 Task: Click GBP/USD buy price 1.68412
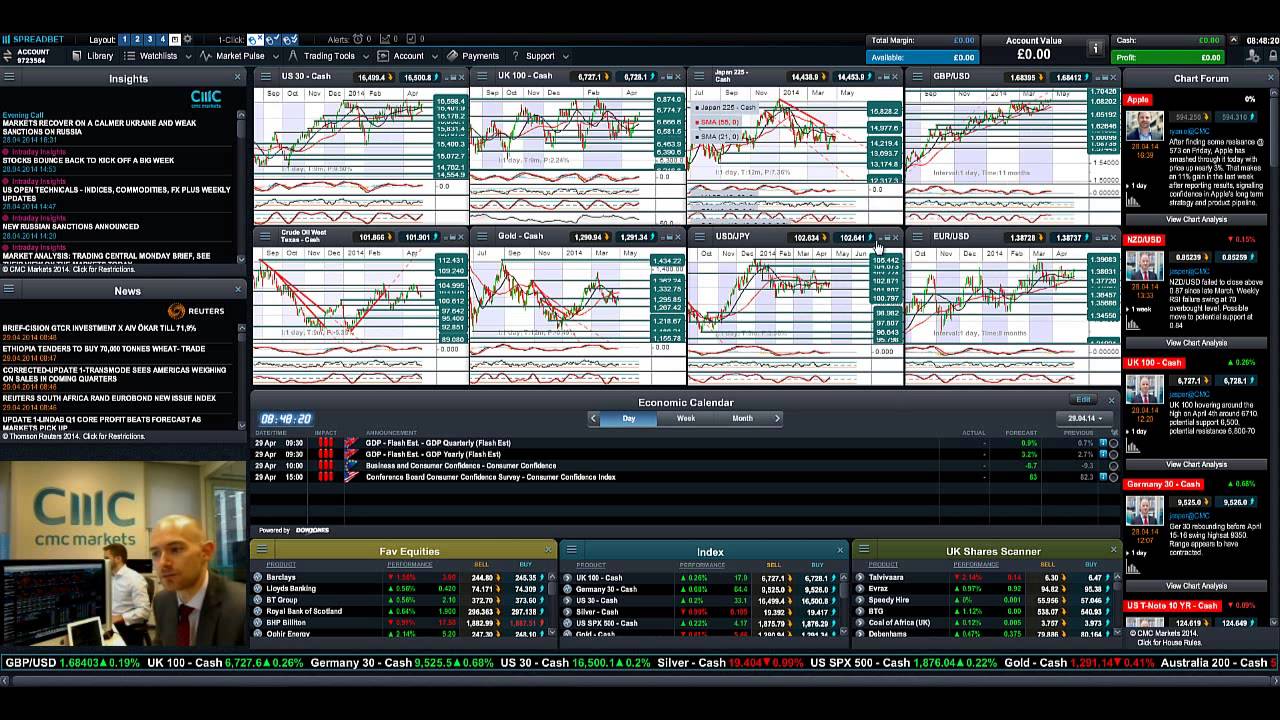tap(1071, 77)
